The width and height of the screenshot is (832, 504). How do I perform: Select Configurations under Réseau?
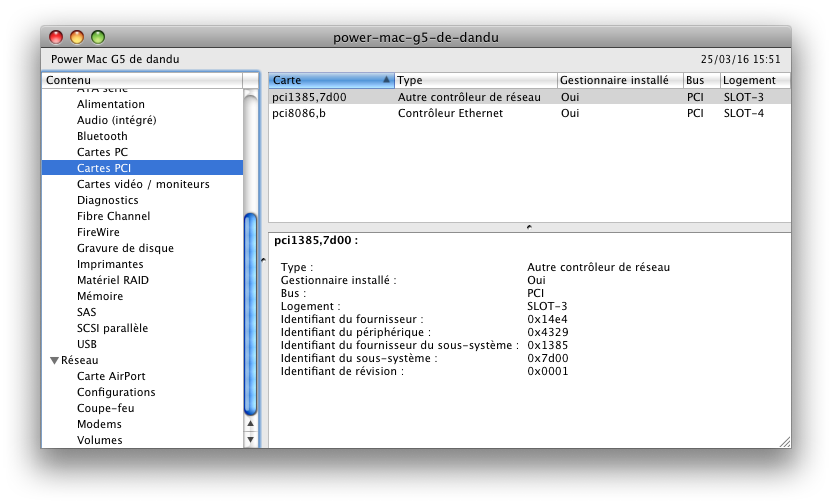(116, 392)
